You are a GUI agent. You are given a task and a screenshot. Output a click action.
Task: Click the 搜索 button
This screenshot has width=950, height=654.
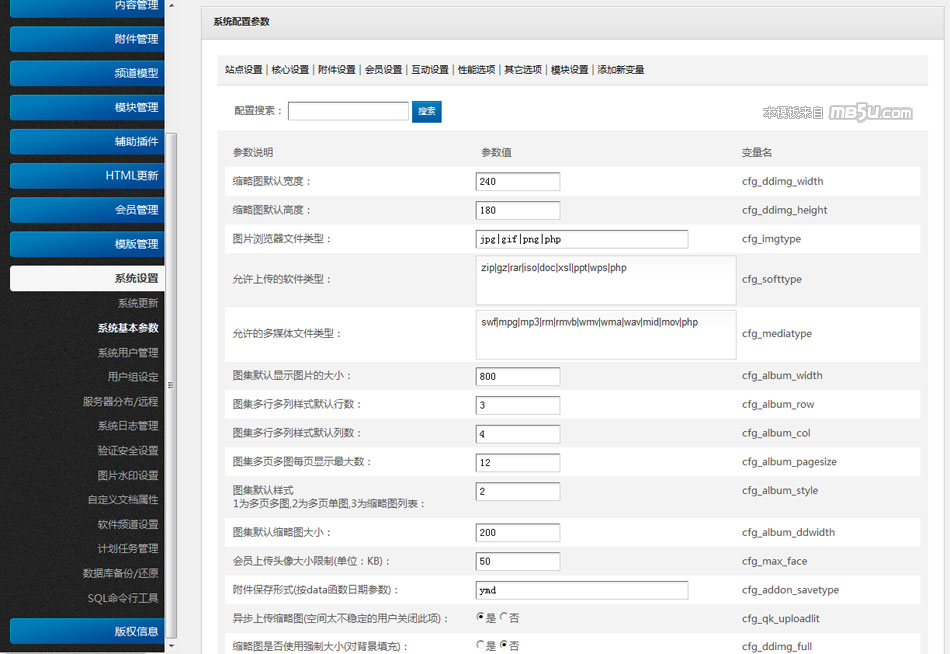(x=427, y=111)
